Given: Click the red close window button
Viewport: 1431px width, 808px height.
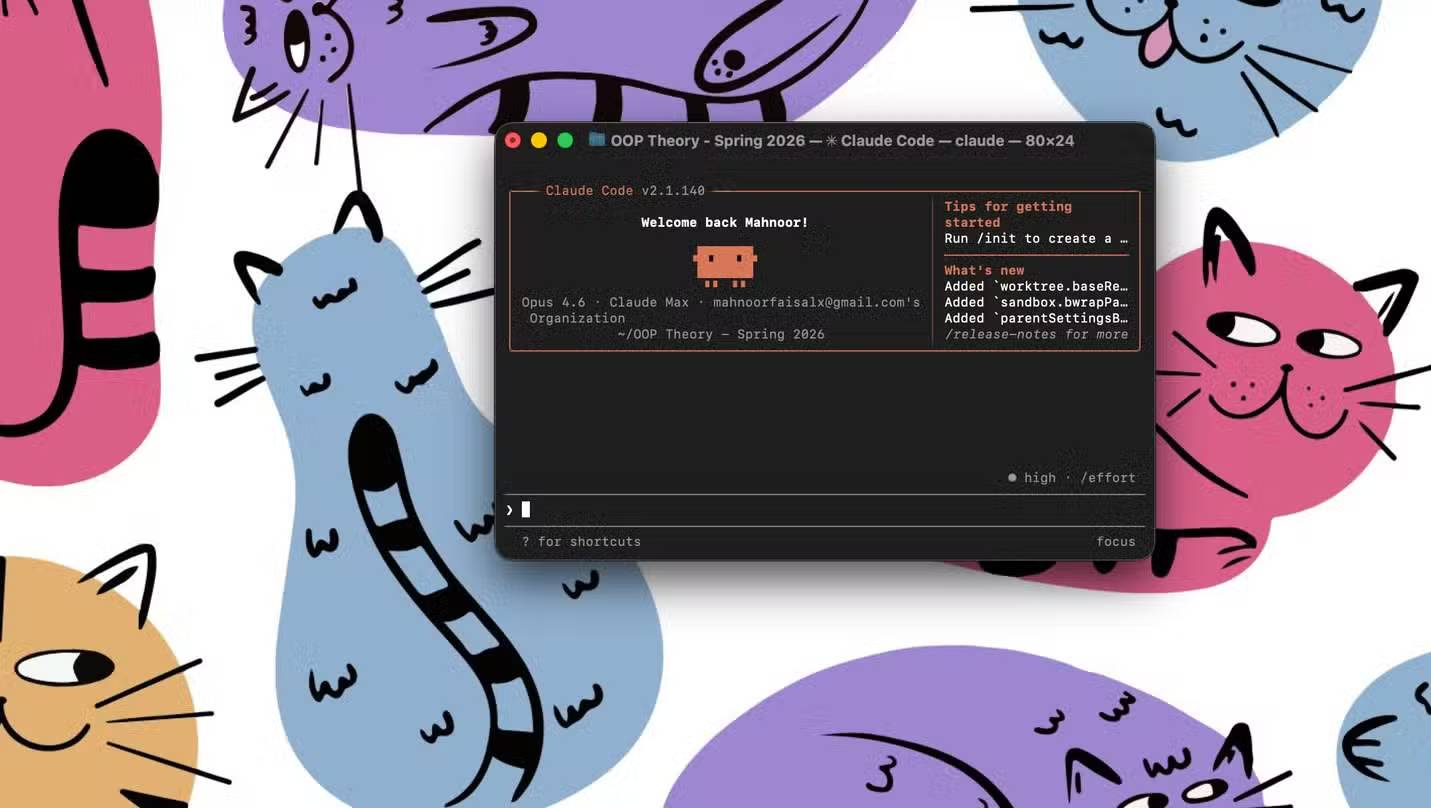Looking at the screenshot, I should 513,141.
